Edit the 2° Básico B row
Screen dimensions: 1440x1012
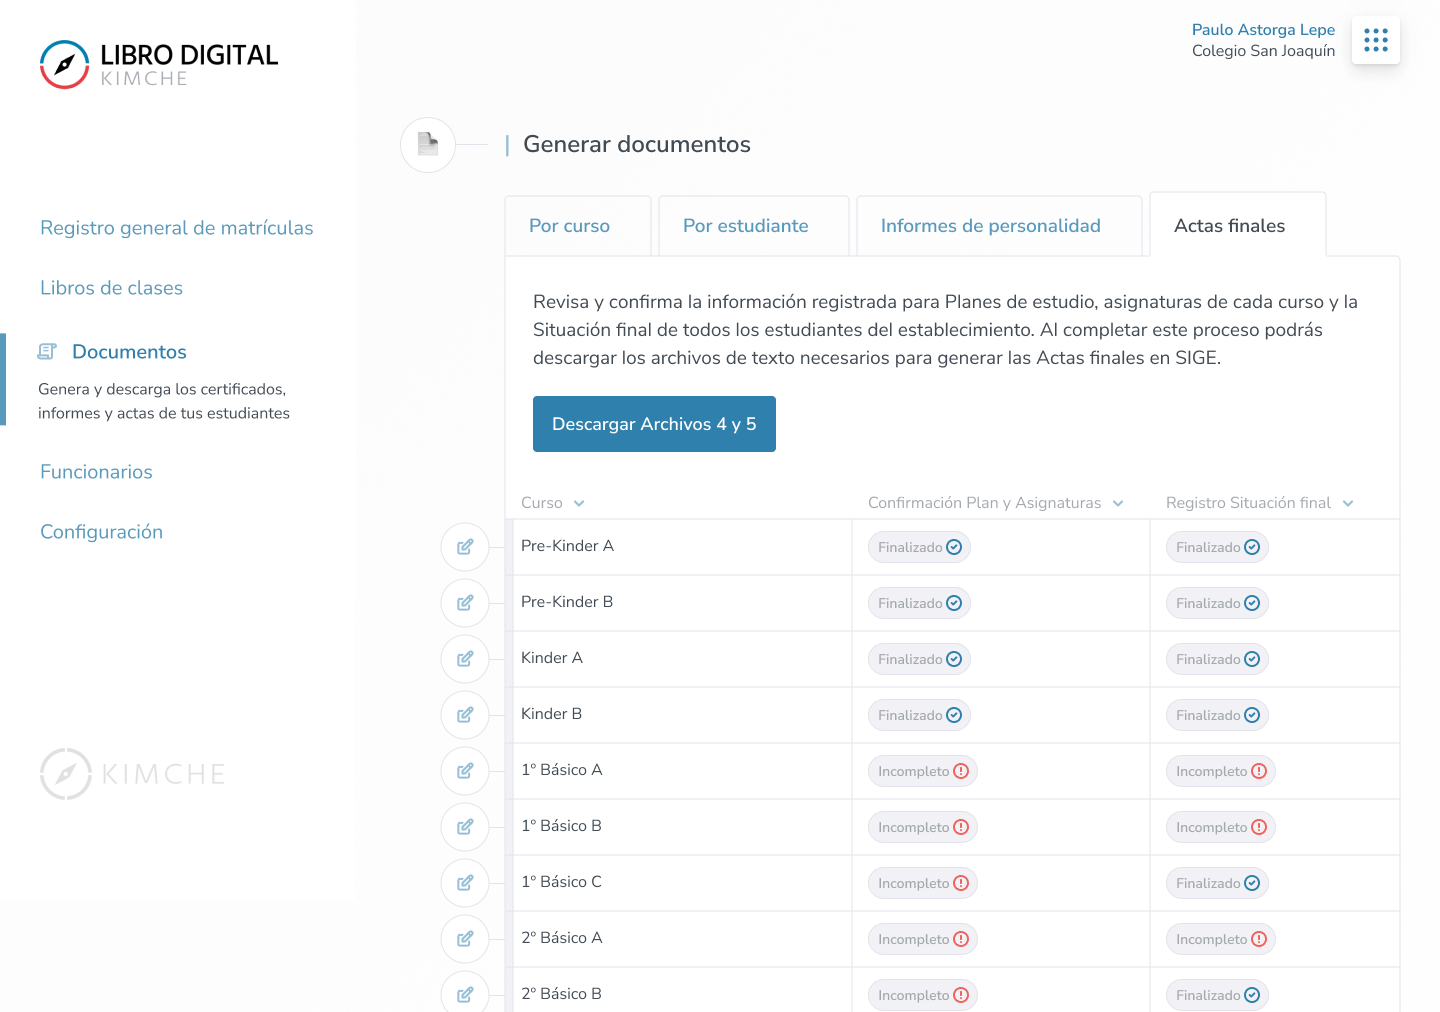465,993
